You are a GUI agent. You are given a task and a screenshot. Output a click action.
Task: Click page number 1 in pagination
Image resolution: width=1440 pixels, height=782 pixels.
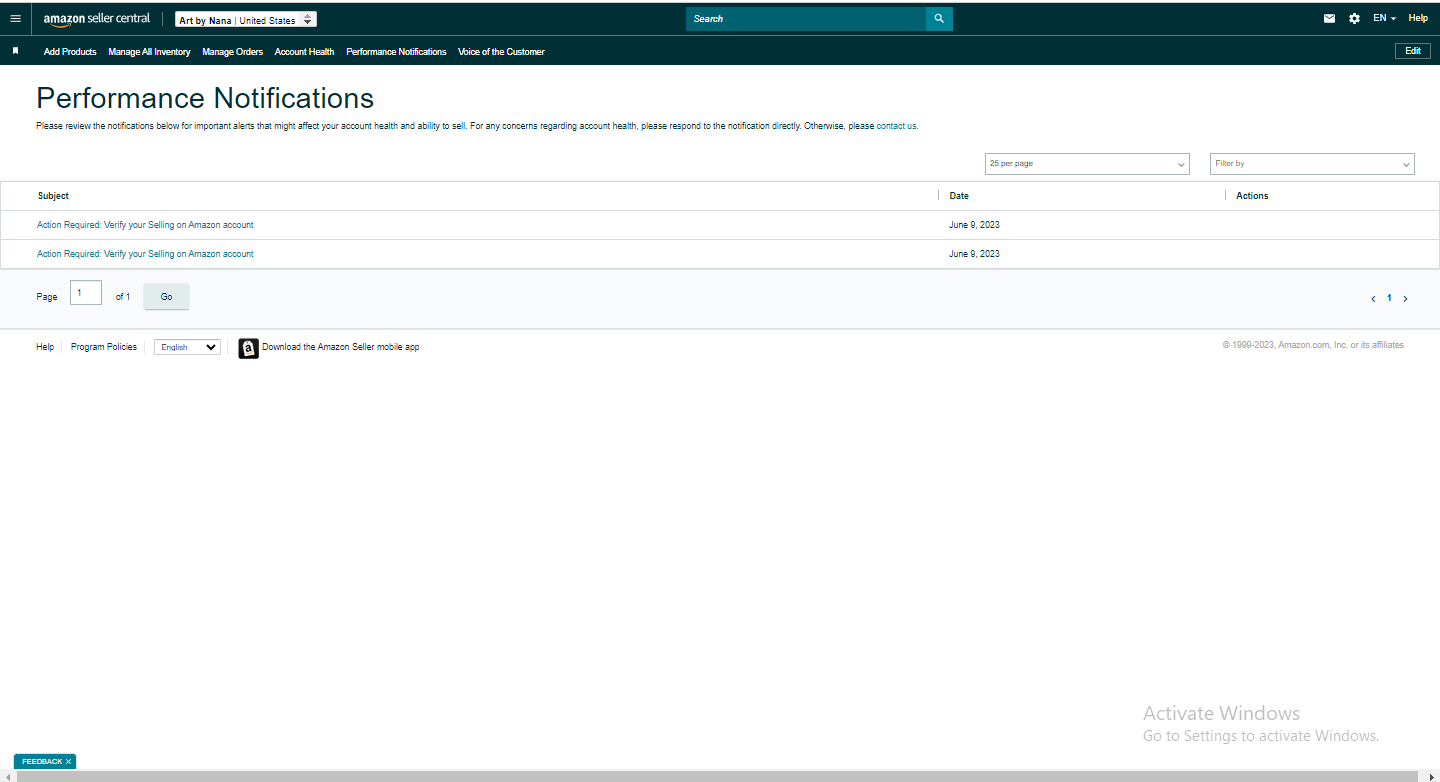click(x=1389, y=298)
